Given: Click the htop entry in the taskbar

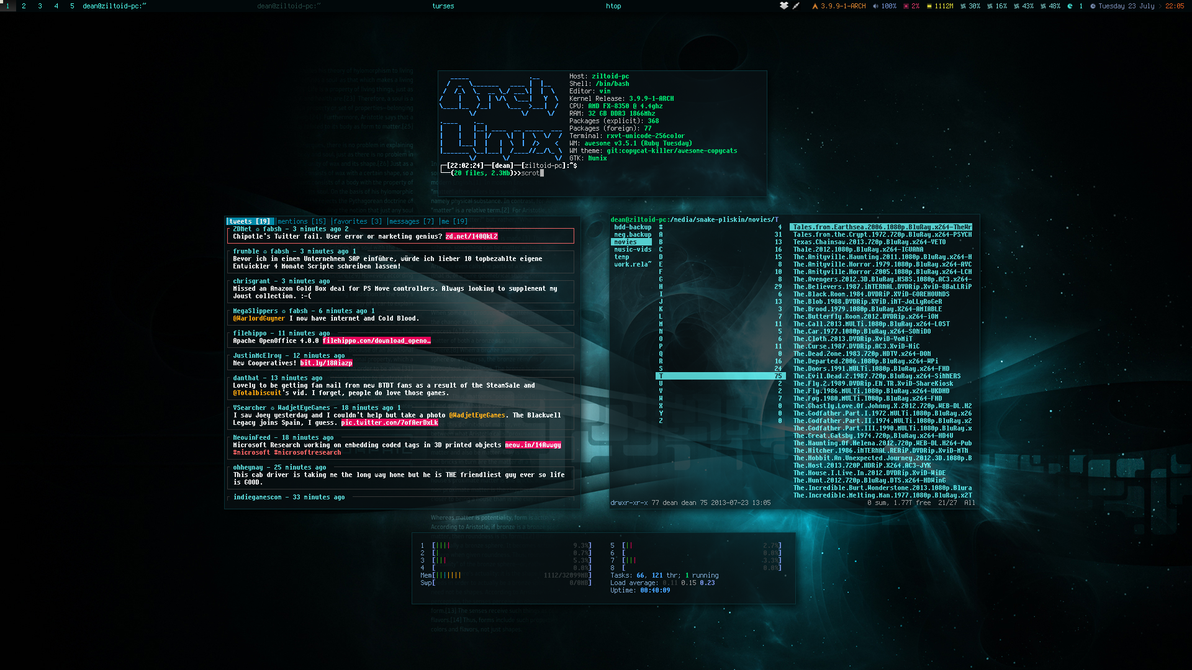Looking at the screenshot, I should (613, 6).
